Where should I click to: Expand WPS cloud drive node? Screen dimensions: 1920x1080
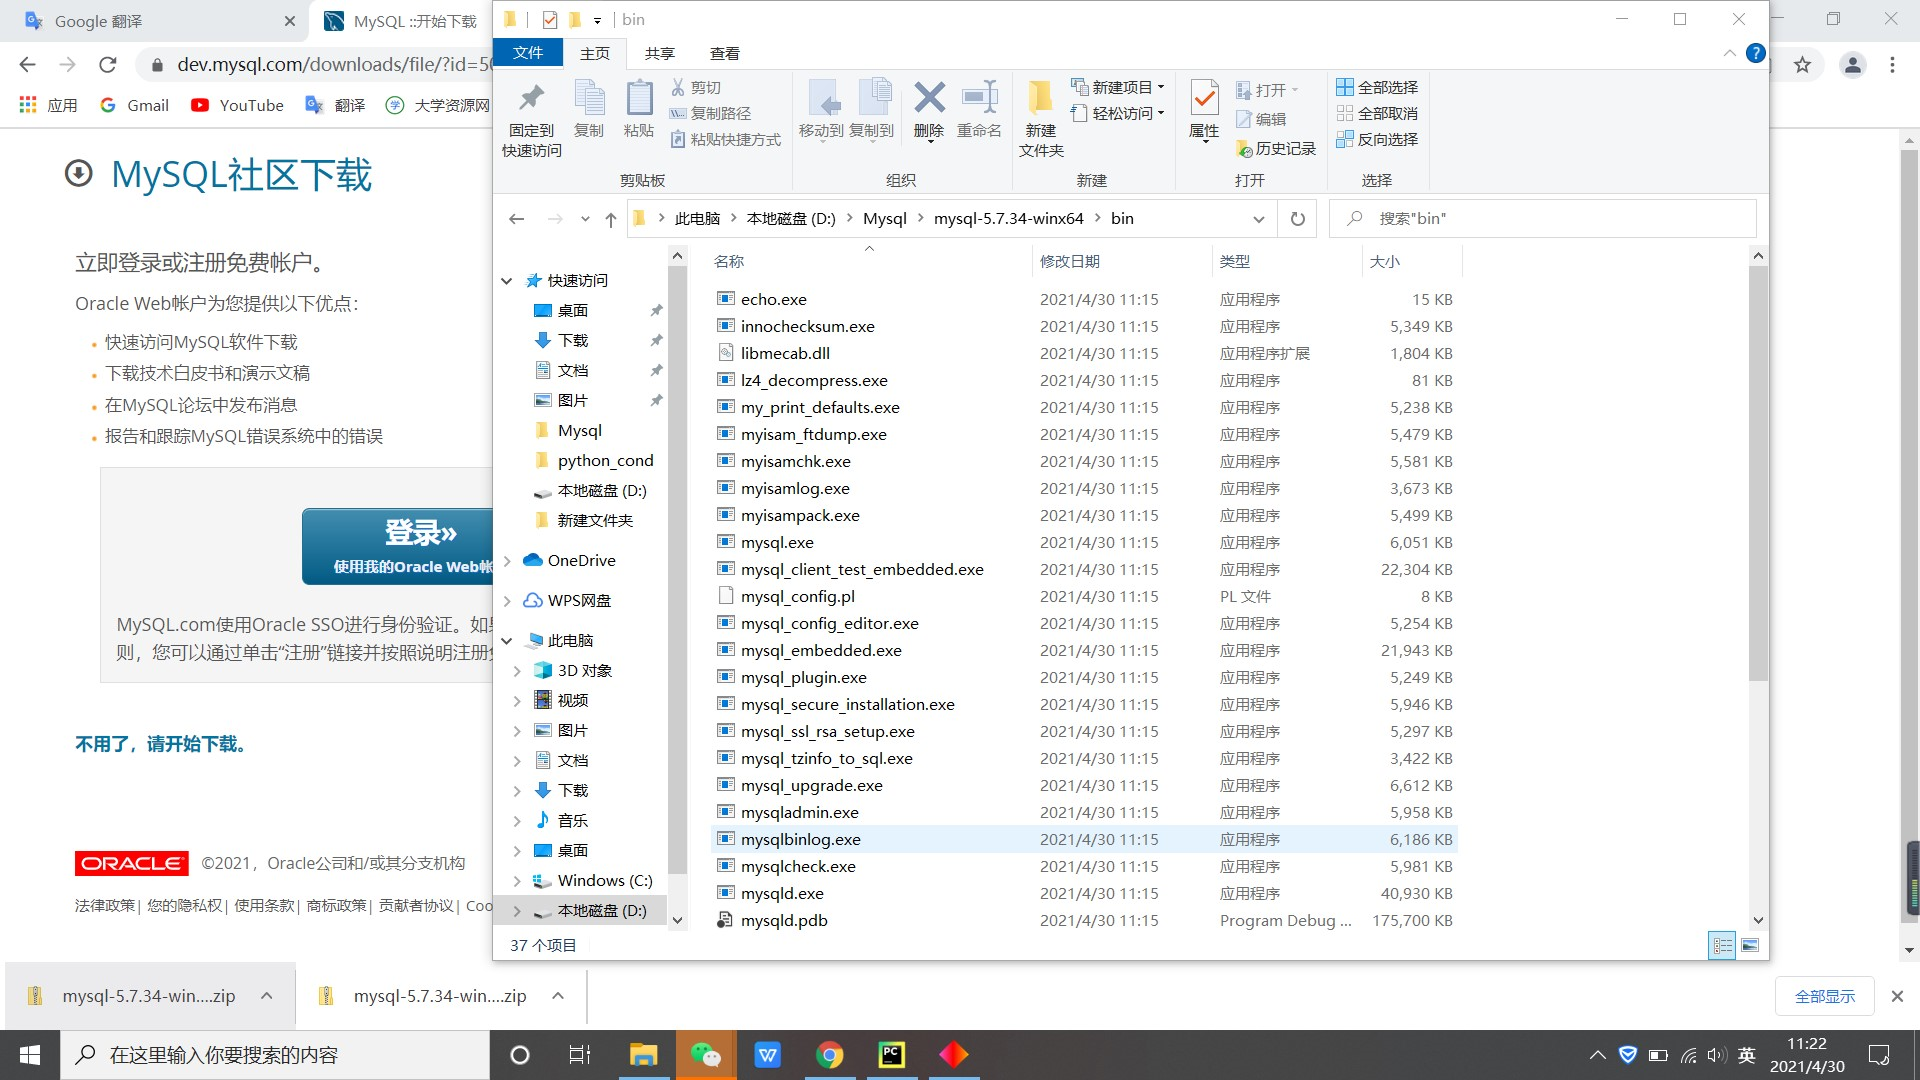[507, 601]
